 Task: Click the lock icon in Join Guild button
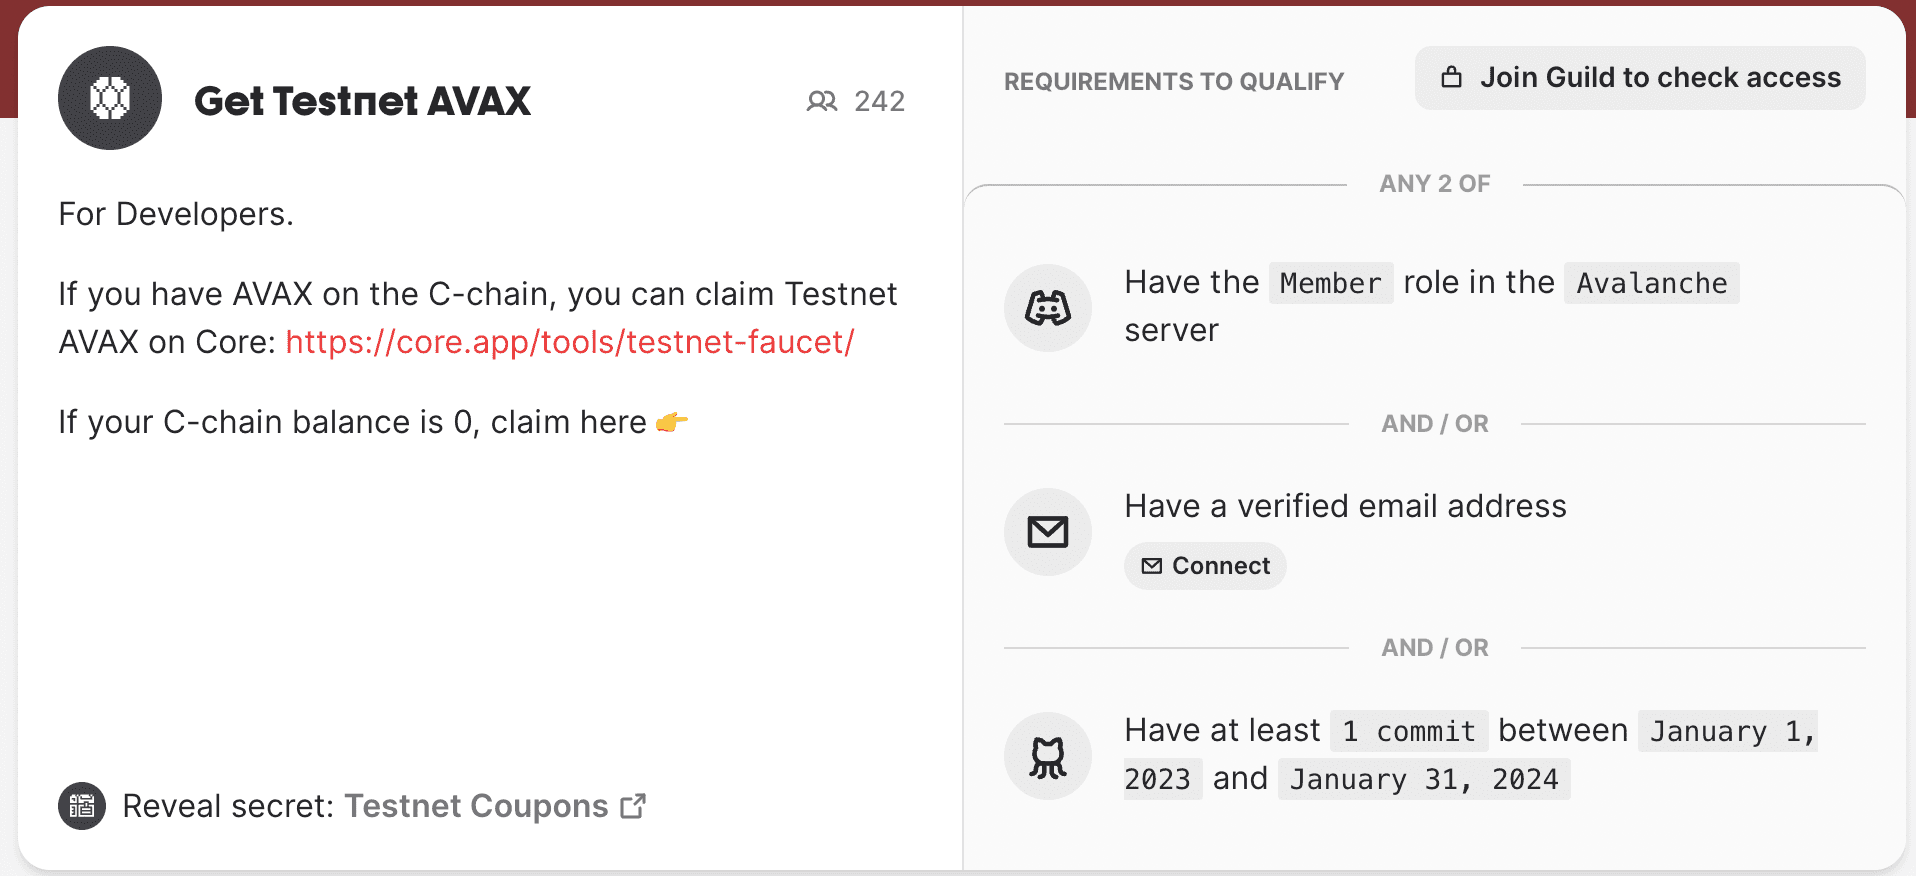[x=1451, y=78]
